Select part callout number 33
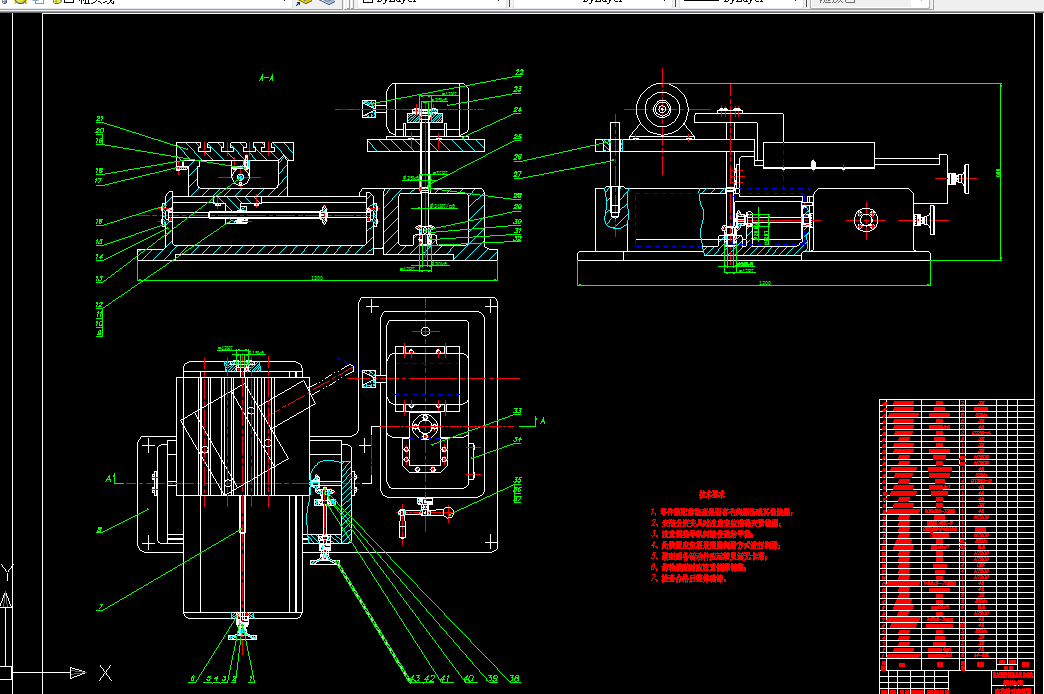The image size is (1044, 694). [x=517, y=411]
